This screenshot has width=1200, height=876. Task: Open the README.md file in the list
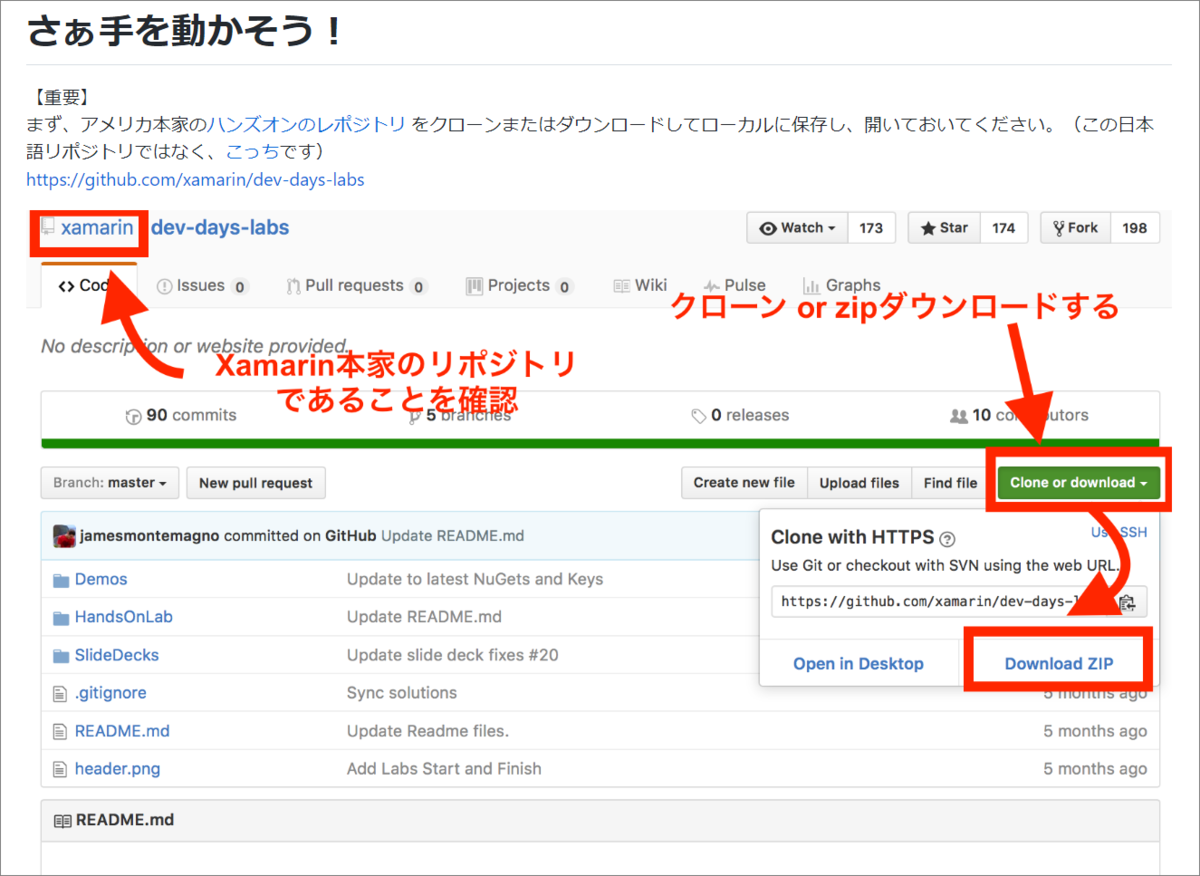[x=122, y=731]
